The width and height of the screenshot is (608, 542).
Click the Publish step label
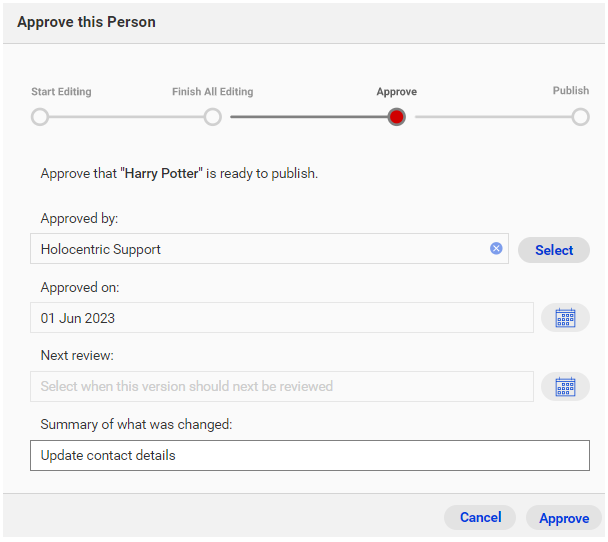[x=570, y=90]
